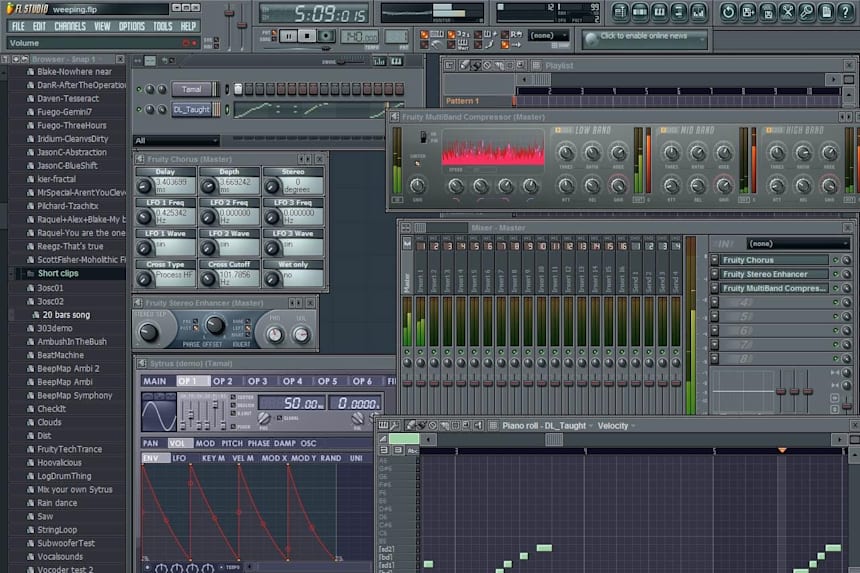860x573 pixels.
Task: Open the project info page icon
Action: (x=827, y=12)
